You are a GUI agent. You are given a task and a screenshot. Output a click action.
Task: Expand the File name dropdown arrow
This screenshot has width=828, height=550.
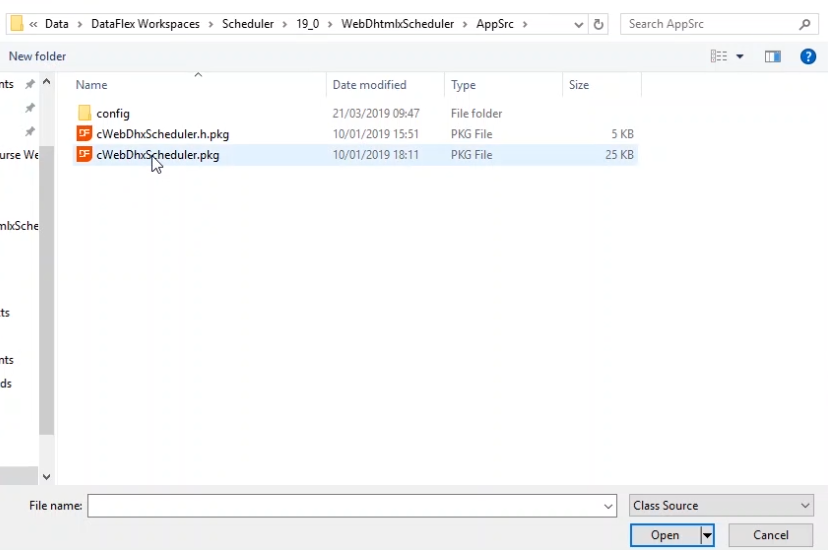point(608,507)
